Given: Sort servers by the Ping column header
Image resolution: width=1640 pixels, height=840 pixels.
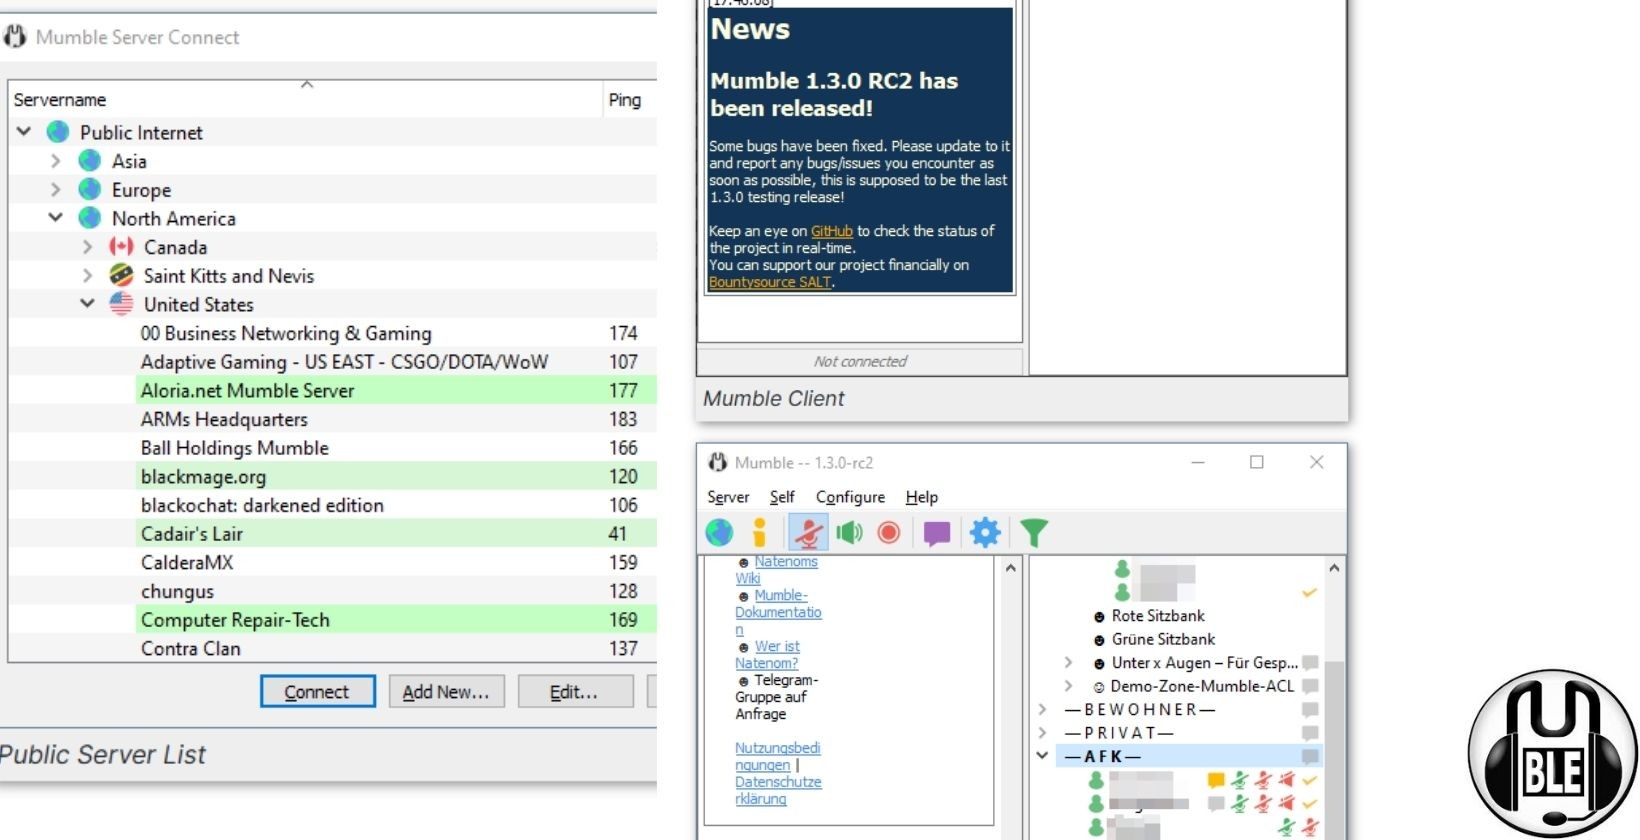Looking at the screenshot, I should [625, 100].
